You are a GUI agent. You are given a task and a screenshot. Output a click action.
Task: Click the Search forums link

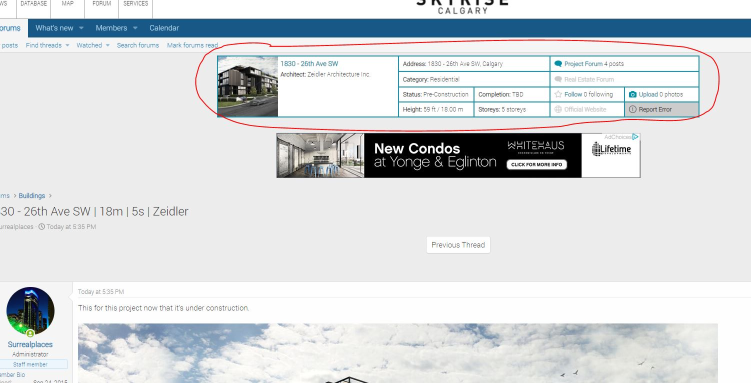138,45
